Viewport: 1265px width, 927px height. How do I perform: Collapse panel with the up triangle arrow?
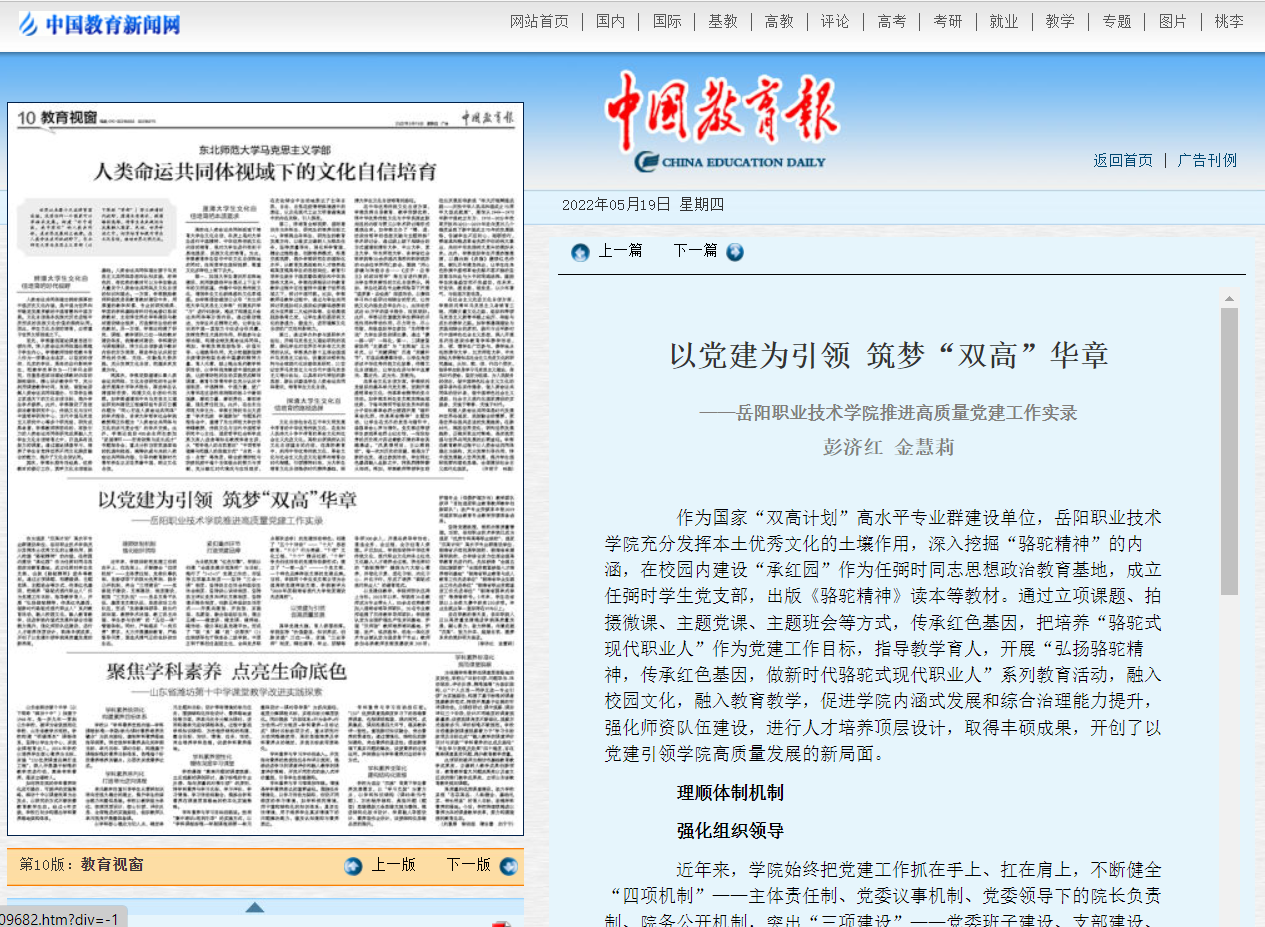pyautogui.click(x=255, y=907)
